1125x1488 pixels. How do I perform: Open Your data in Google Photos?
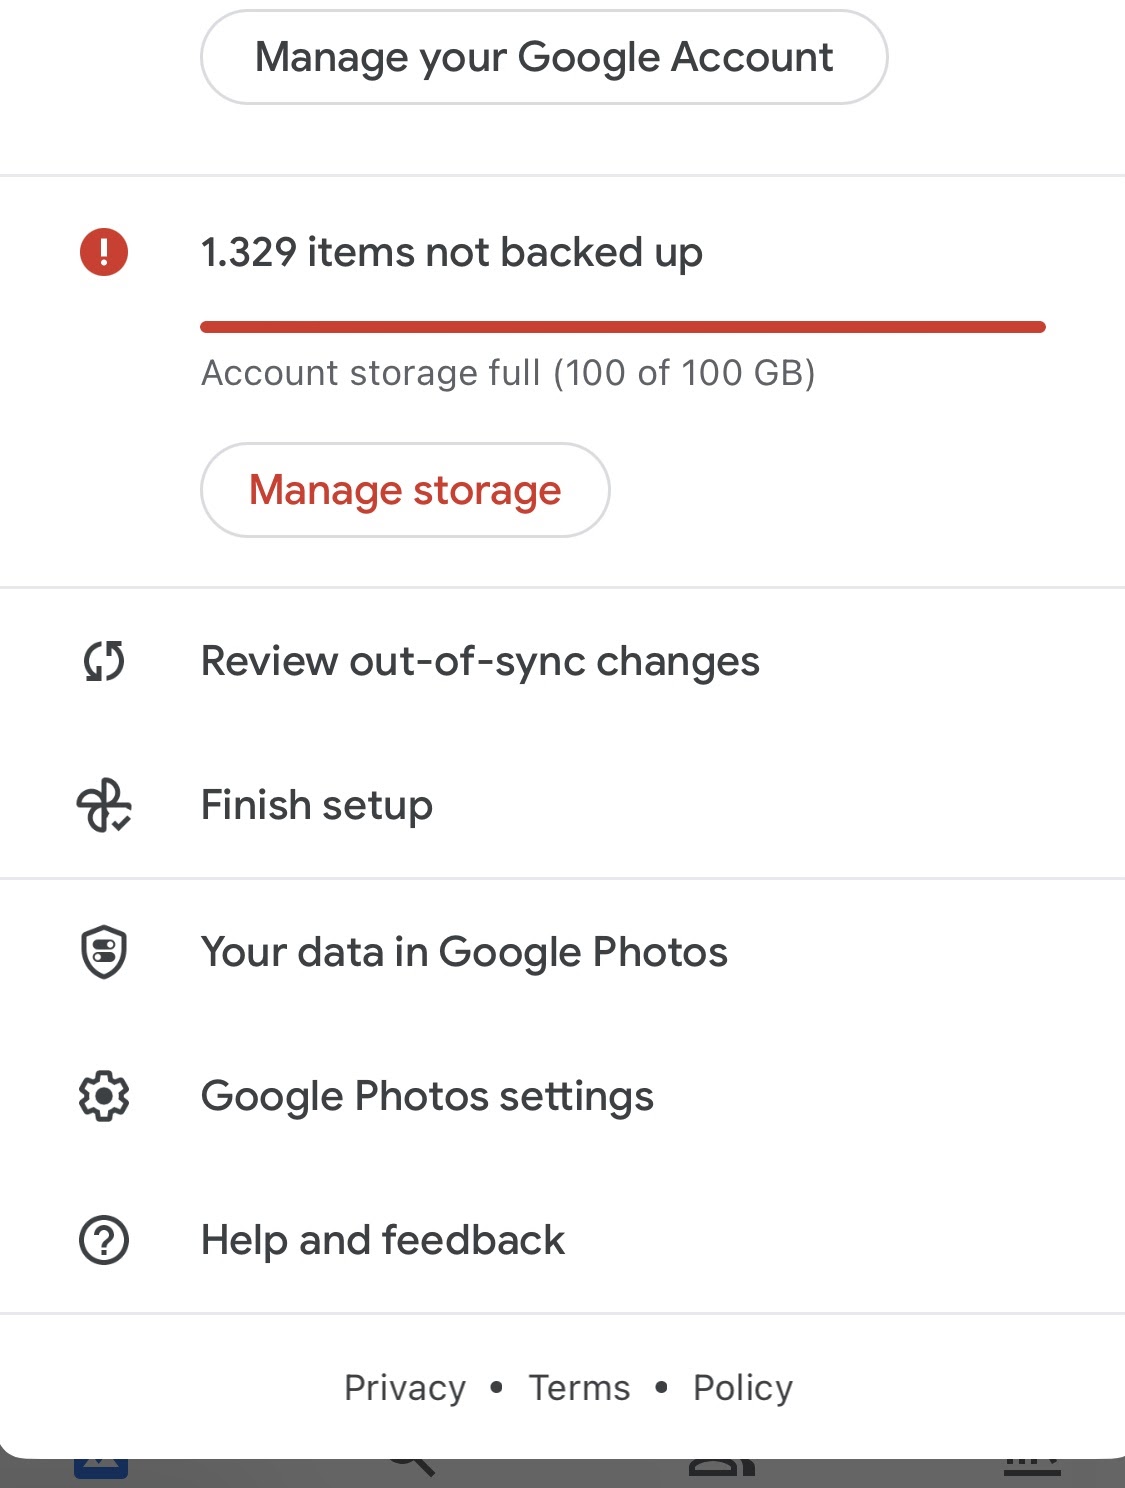[x=464, y=952]
